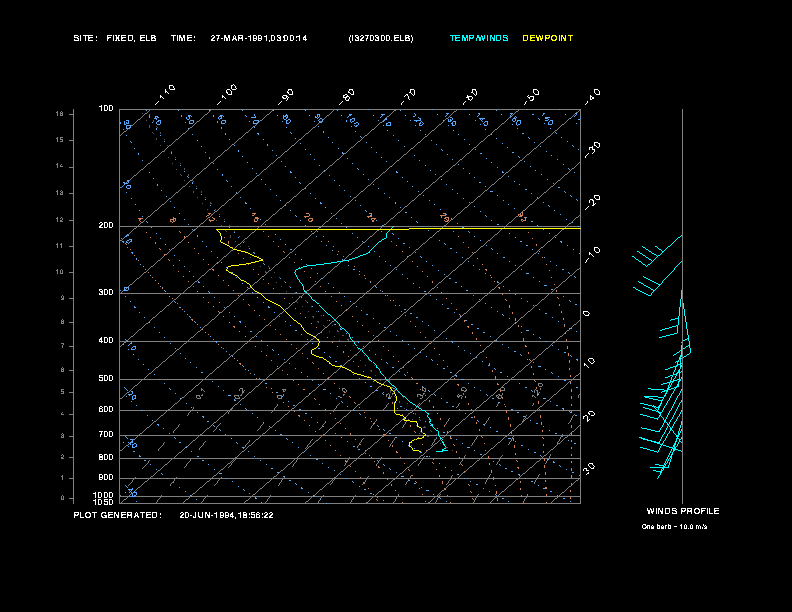Click the 0 temperature label on right axis
The image size is (792, 612).
(587, 314)
